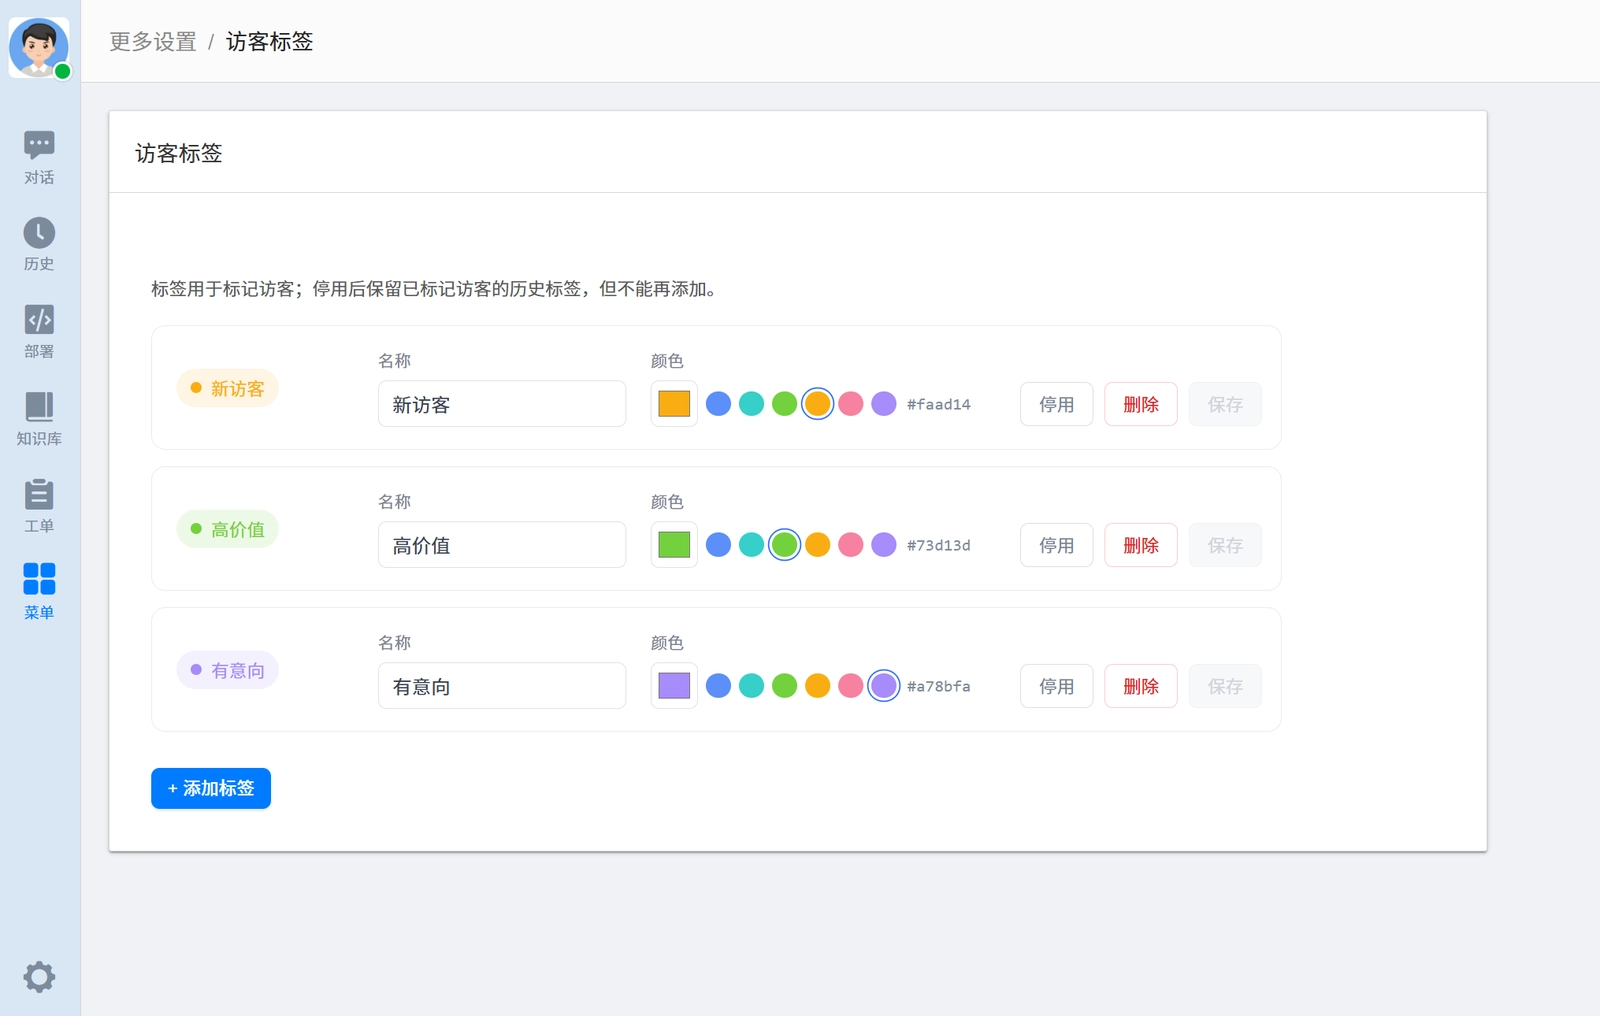
Task: Delete the 有意向 tag
Action: (x=1140, y=686)
